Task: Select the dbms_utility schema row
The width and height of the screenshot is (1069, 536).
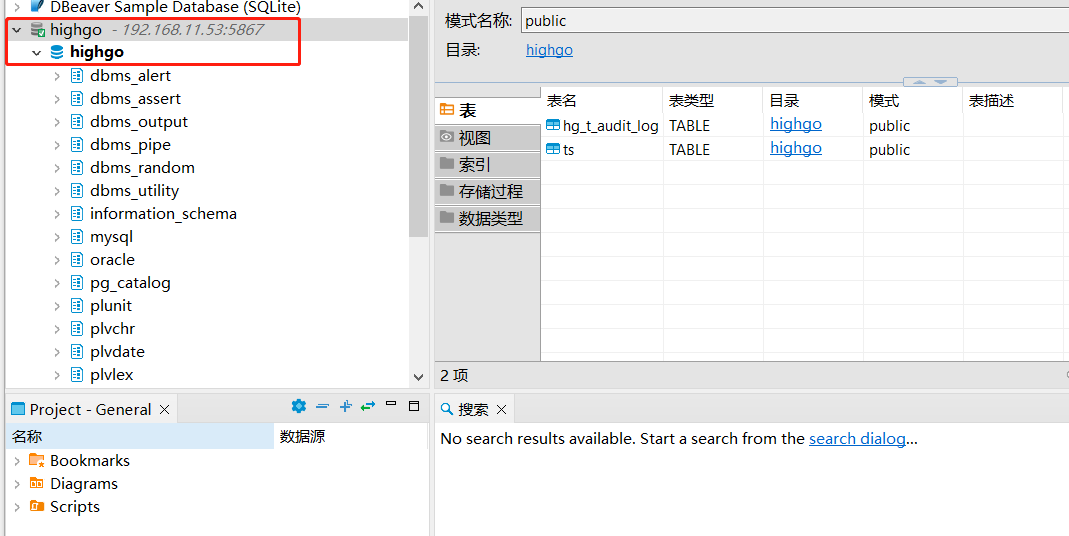Action: pyautogui.click(x=134, y=191)
